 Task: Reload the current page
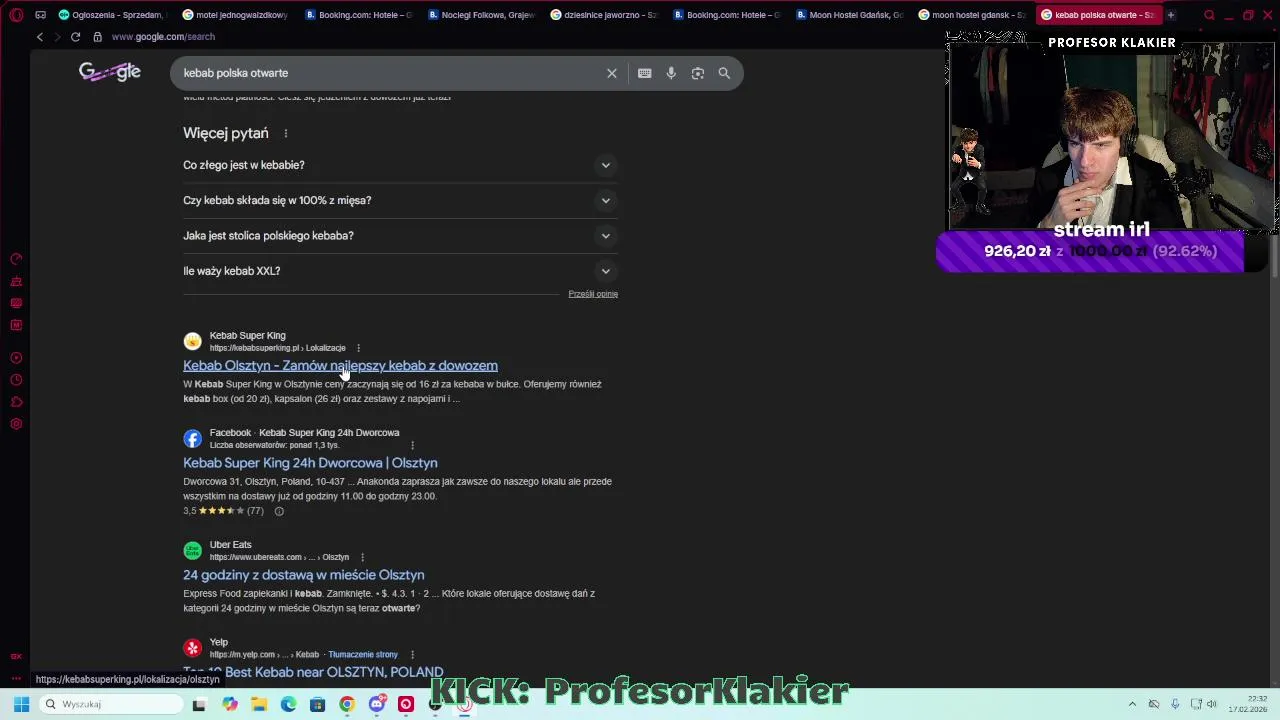click(75, 37)
